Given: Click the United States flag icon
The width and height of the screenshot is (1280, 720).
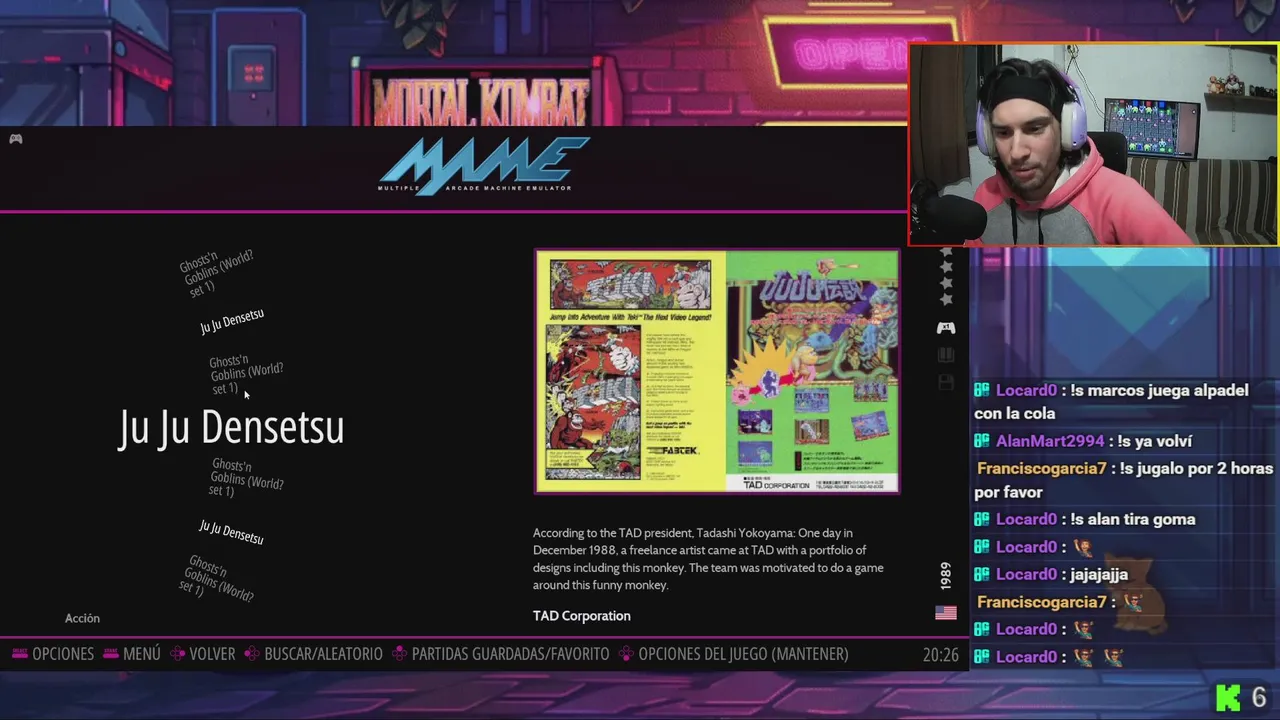Looking at the screenshot, I should tap(945, 613).
